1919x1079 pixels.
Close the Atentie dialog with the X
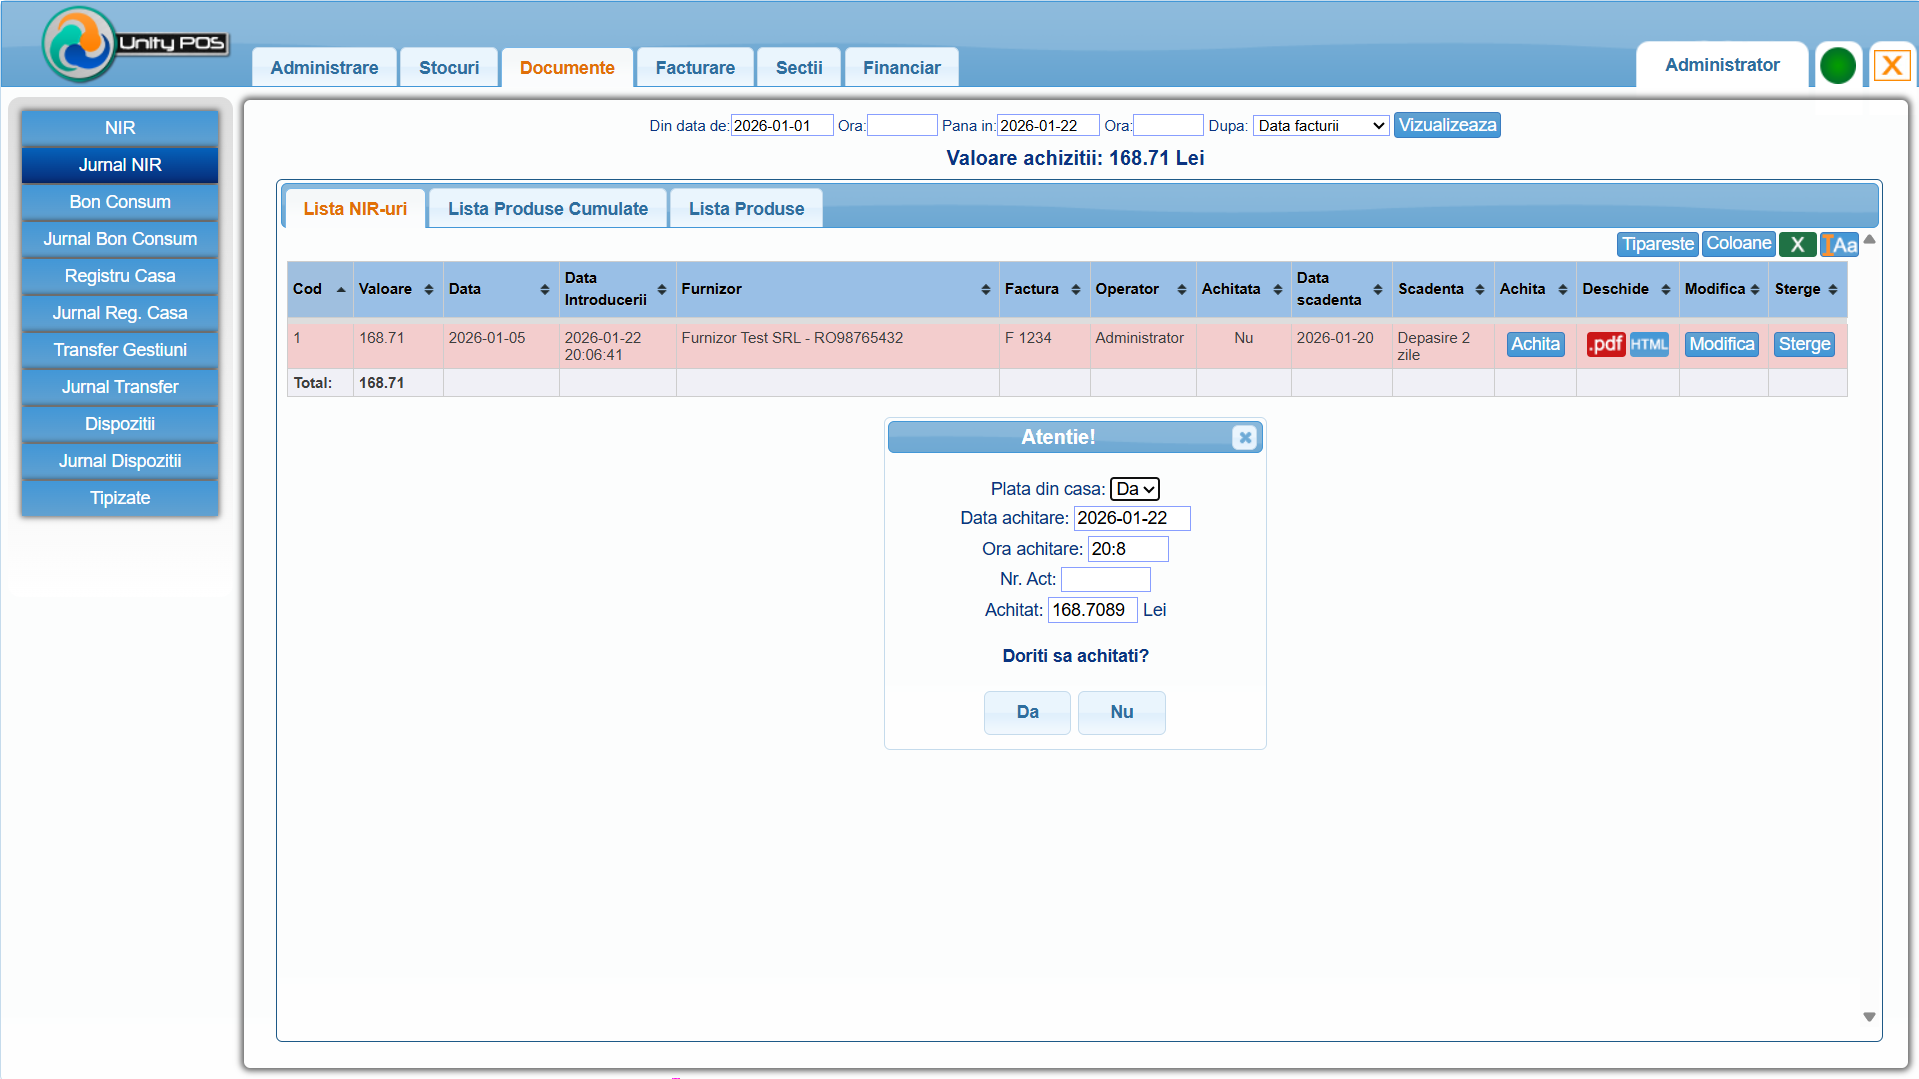pyautogui.click(x=1245, y=437)
